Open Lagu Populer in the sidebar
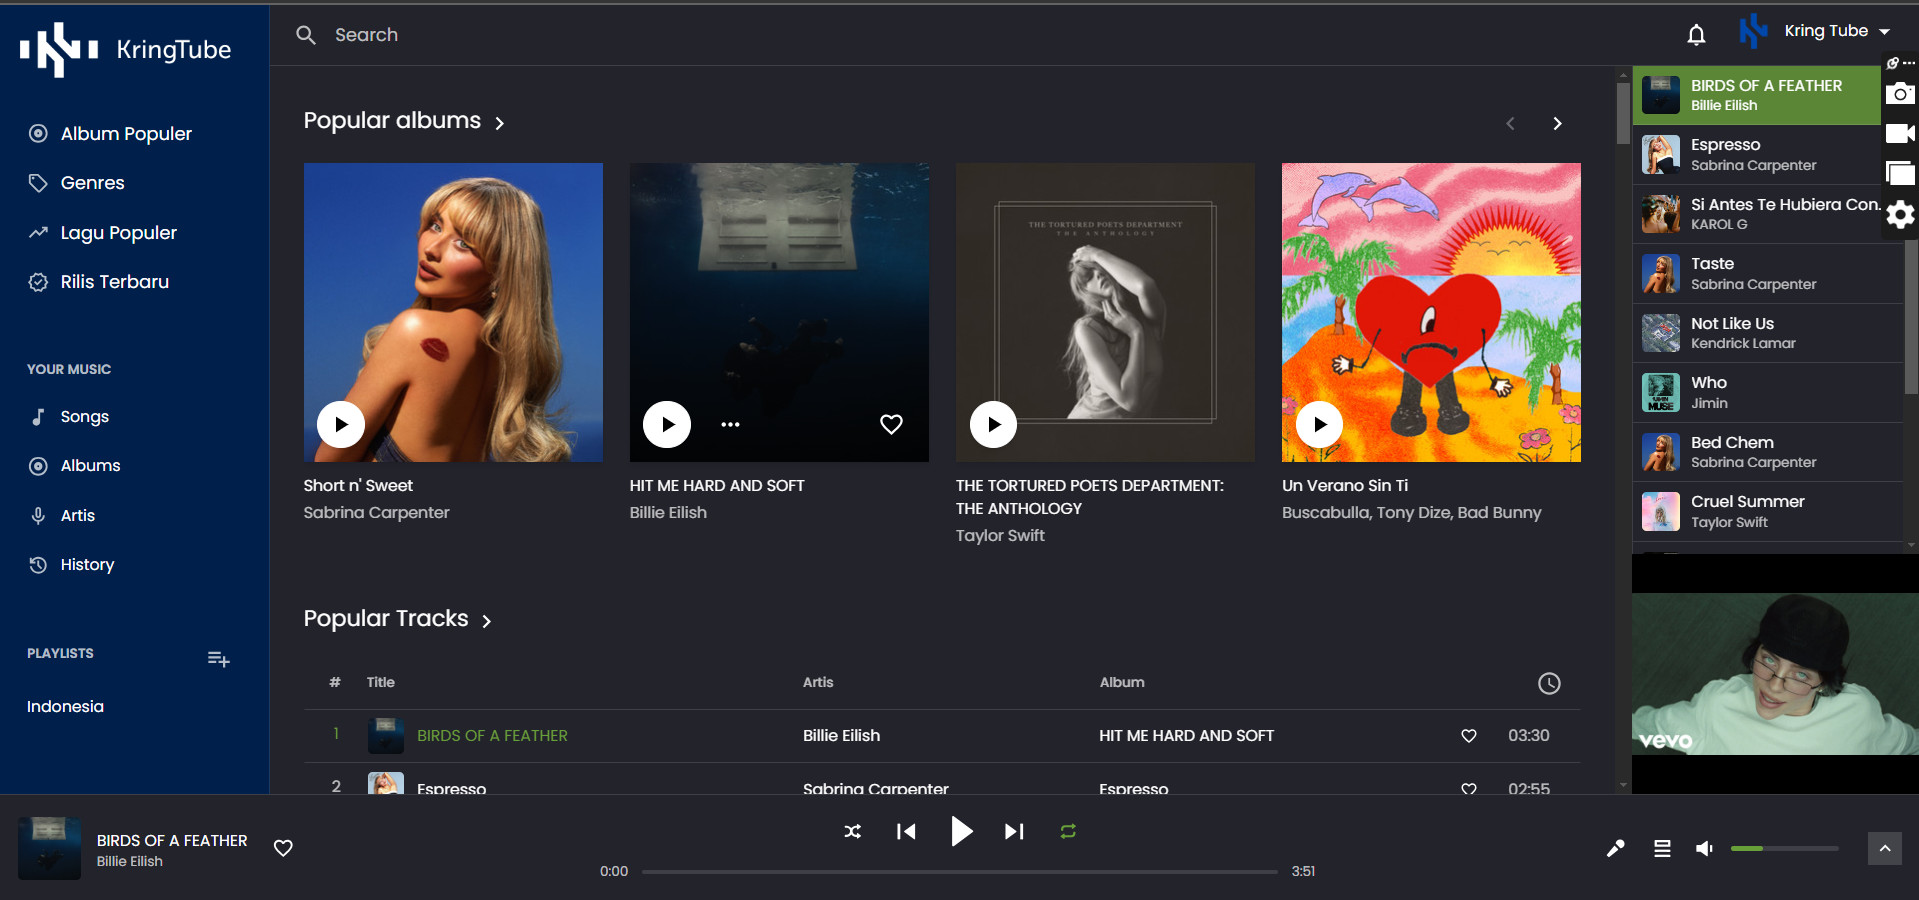The height and width of the screenshot is (900, 1919). [103, 233]
